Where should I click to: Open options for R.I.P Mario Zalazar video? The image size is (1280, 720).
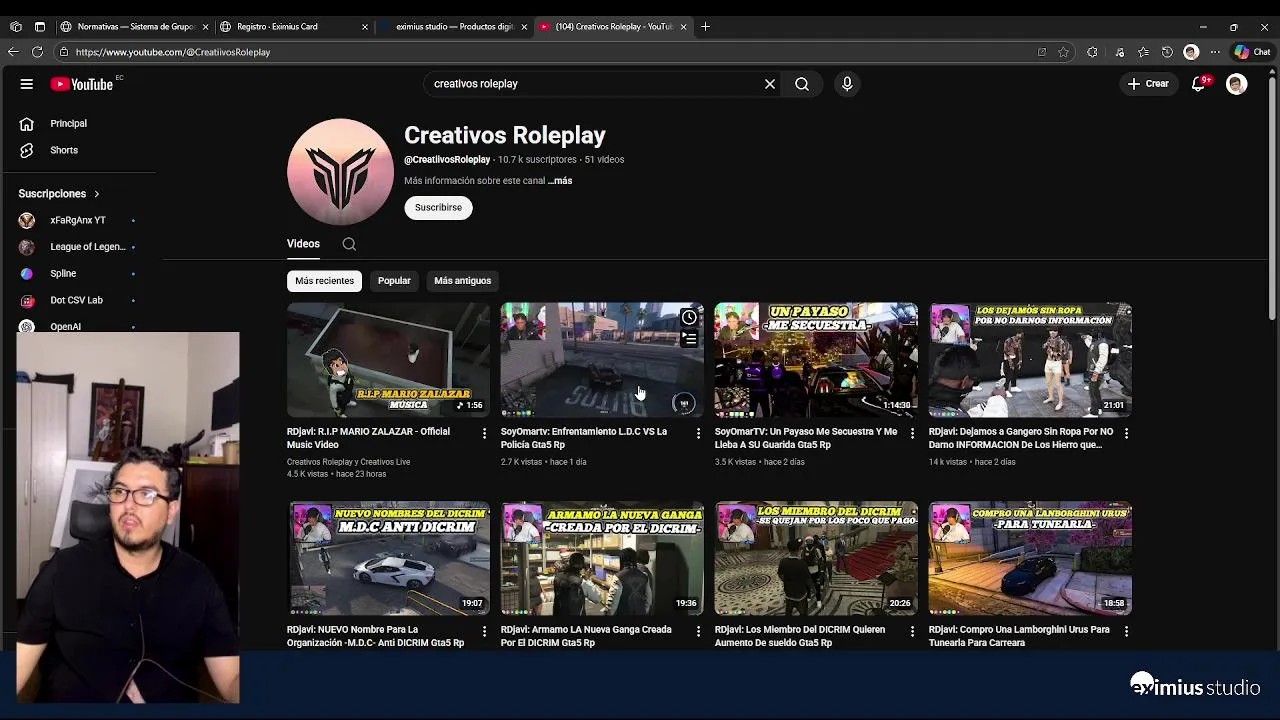(484, 433)
